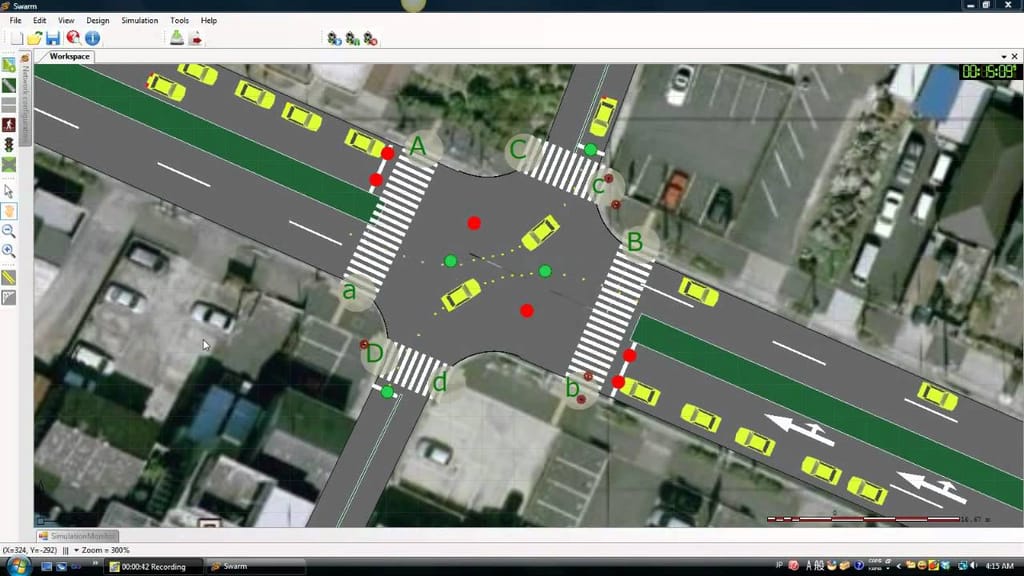Pick the arrow pointer selection tool
The height and width of the screenshot is (576, 1024).
click(x=9, y=190)
